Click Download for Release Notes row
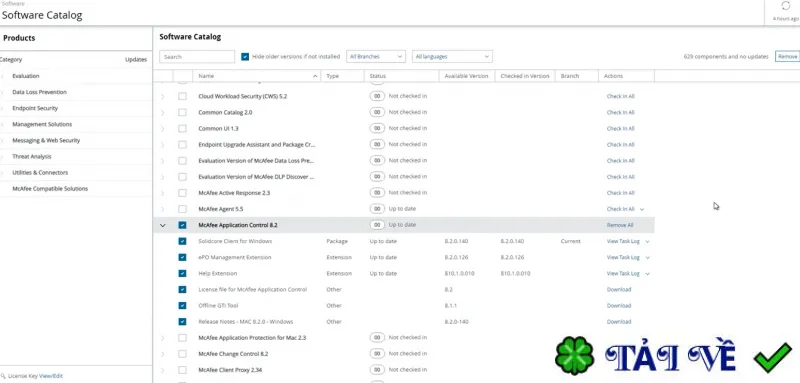The width and height of the screenshot is (800, 383). click(619, 322)
